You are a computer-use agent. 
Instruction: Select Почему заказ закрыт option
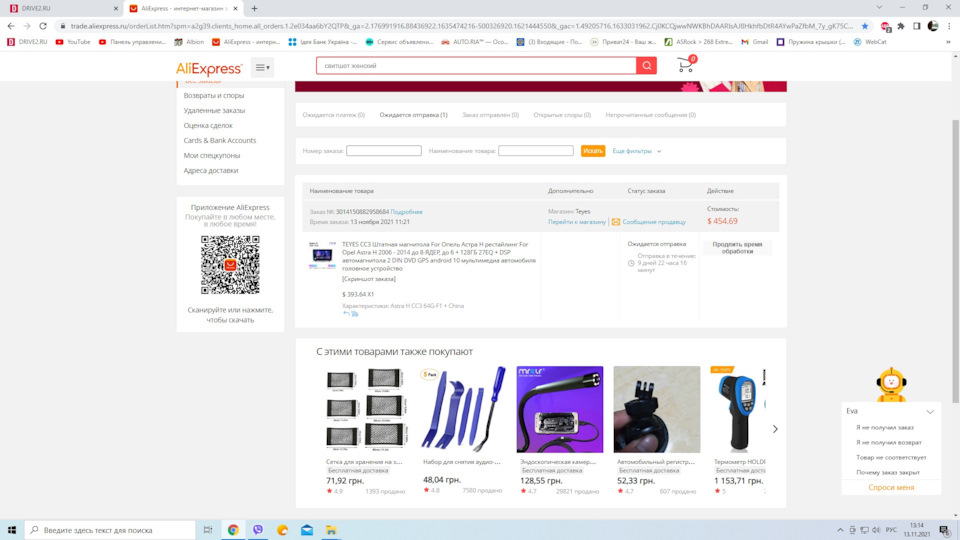888,472
